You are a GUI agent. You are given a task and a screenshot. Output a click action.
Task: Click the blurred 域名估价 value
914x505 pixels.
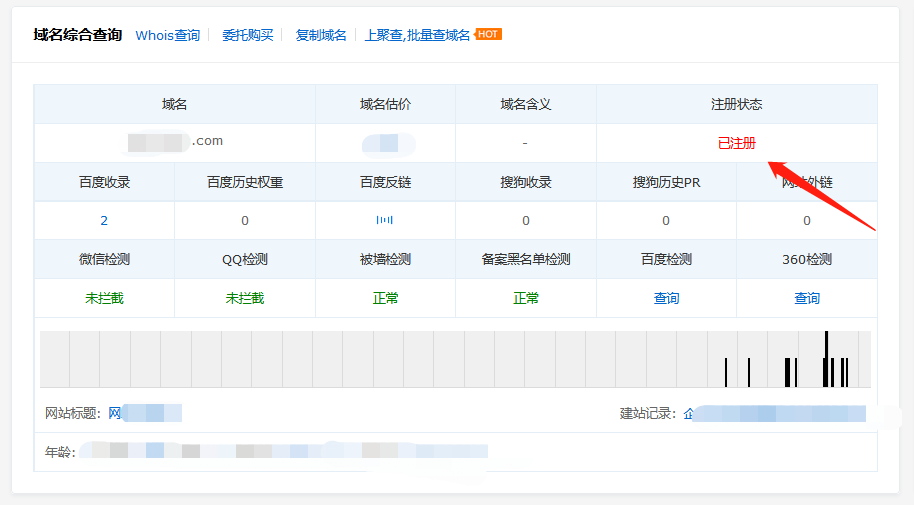point(388,143)
